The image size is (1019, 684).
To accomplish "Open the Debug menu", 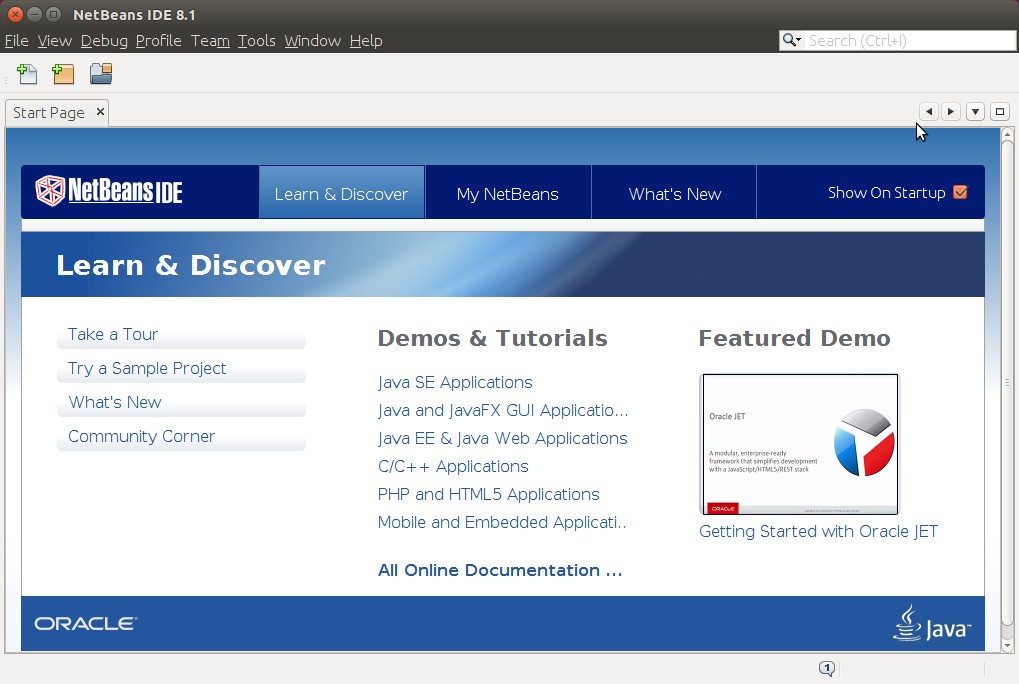I will pos(104,41).
